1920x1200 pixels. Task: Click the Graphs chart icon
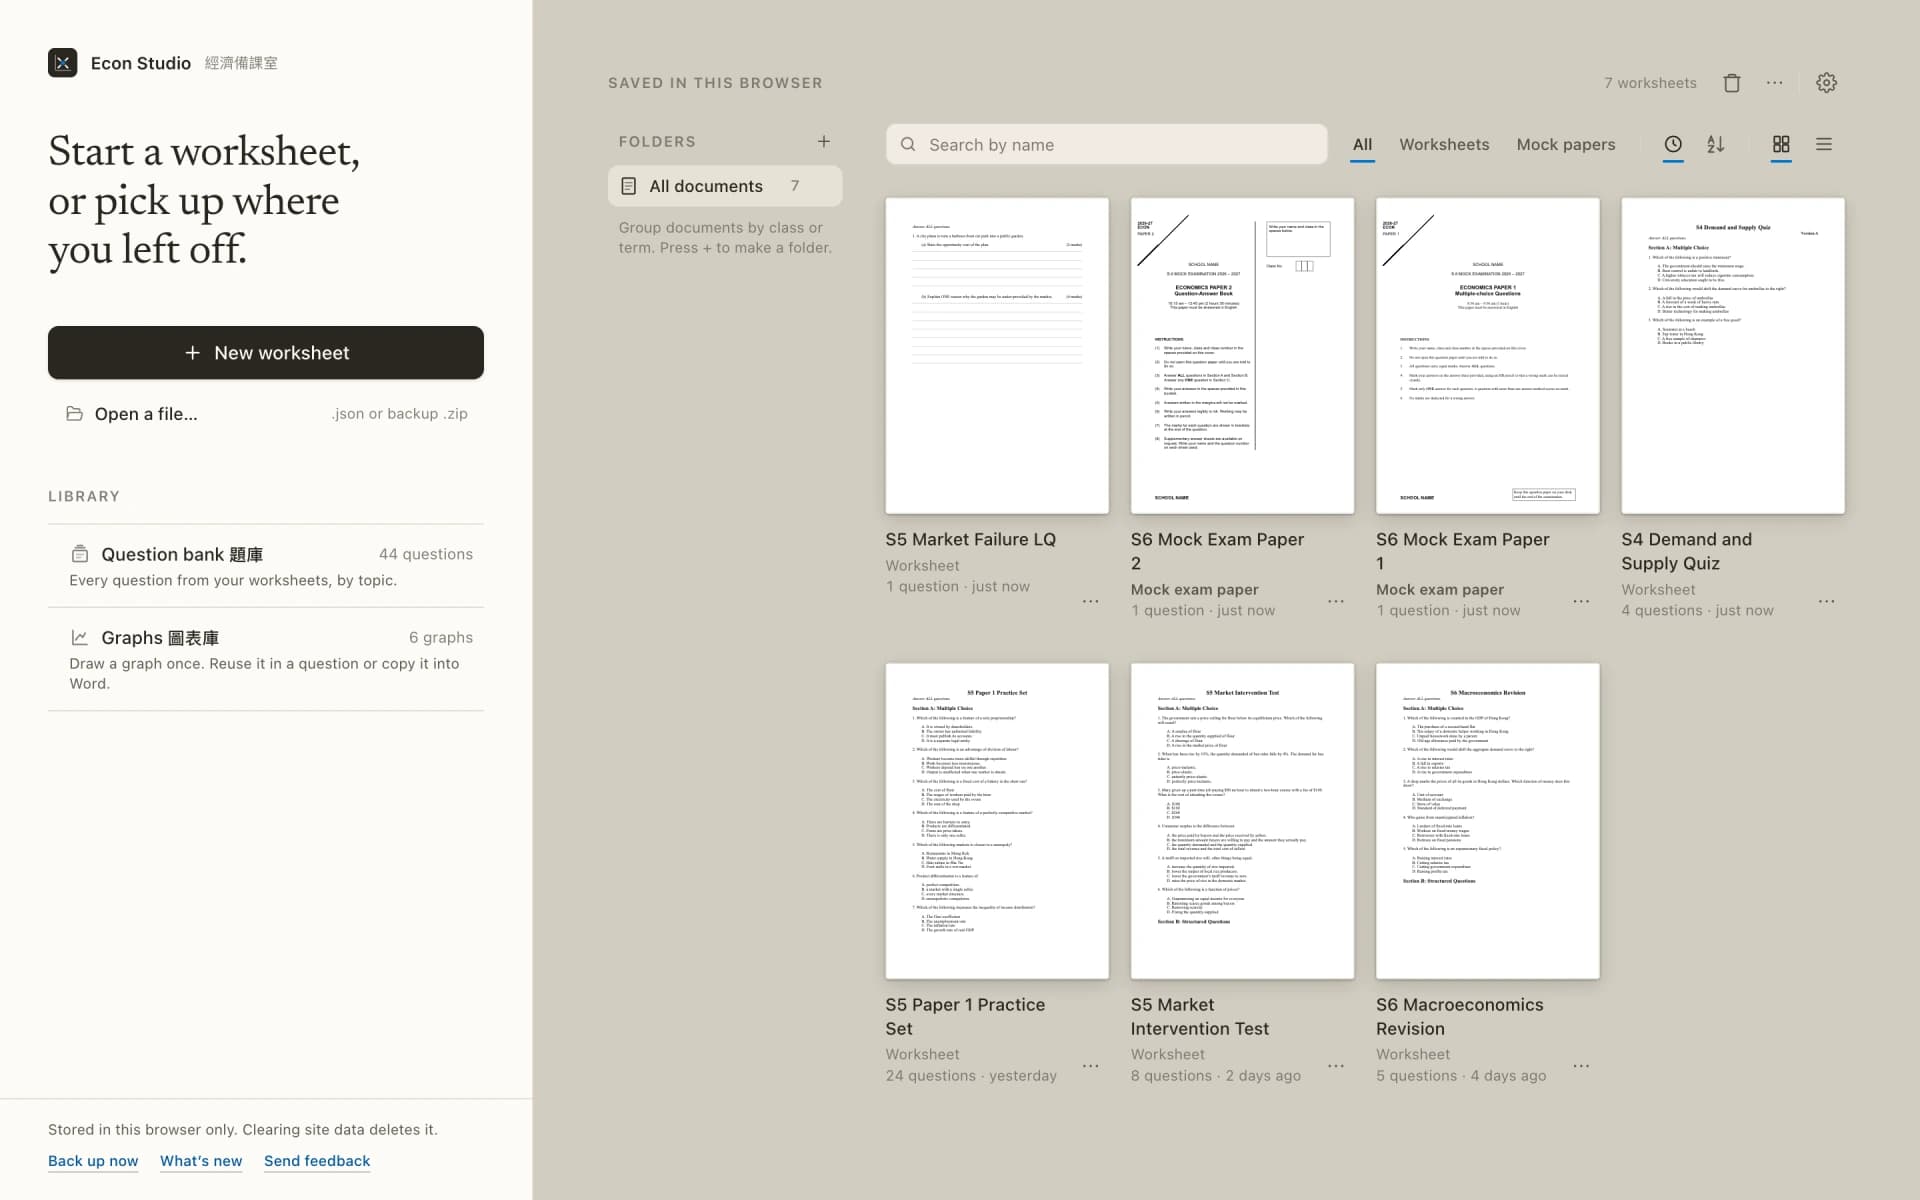click(80, 637)
